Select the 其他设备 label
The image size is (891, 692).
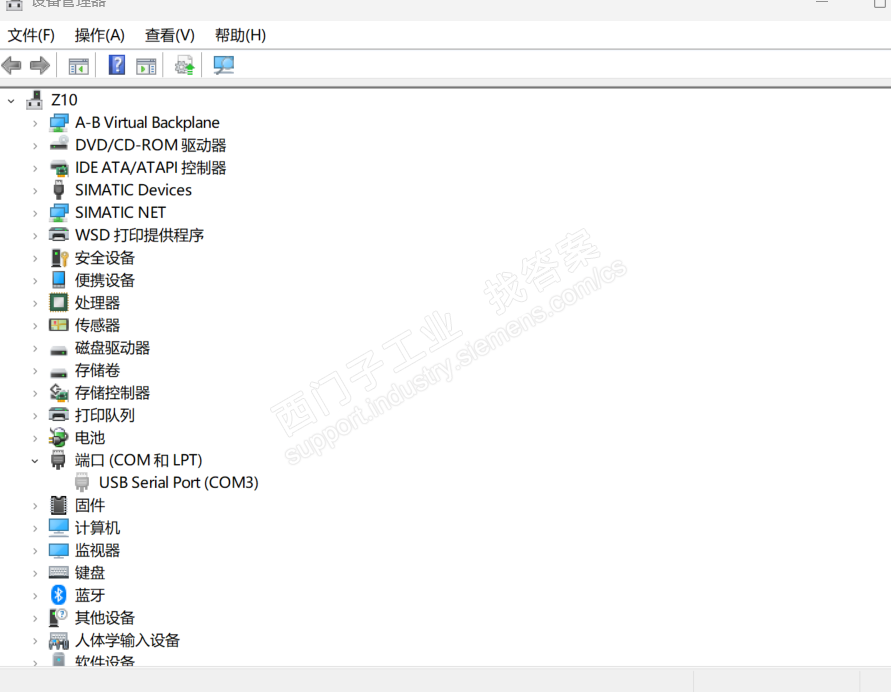coord(105,618)
